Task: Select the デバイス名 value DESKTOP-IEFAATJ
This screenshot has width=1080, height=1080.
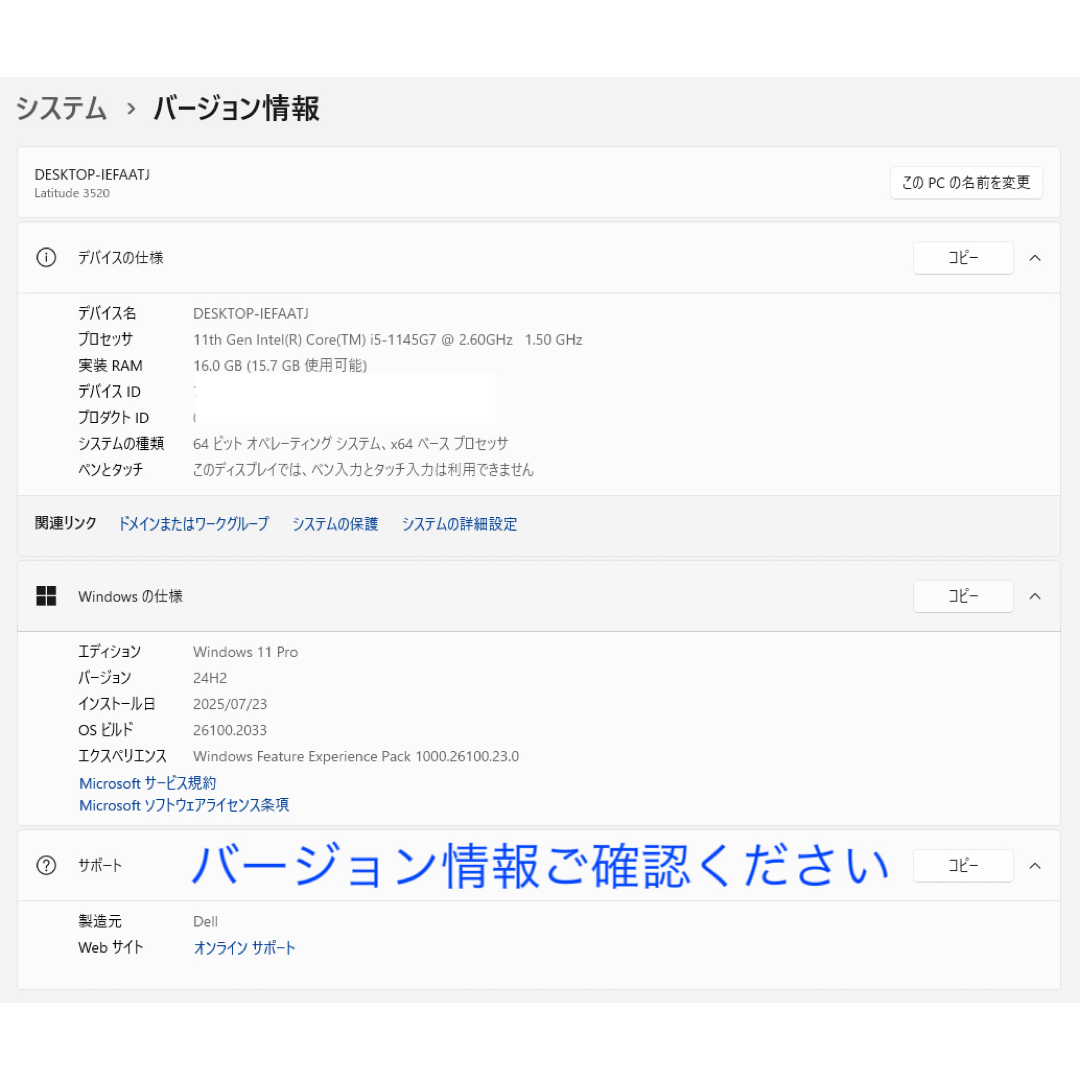Action: tap(251, 313)
